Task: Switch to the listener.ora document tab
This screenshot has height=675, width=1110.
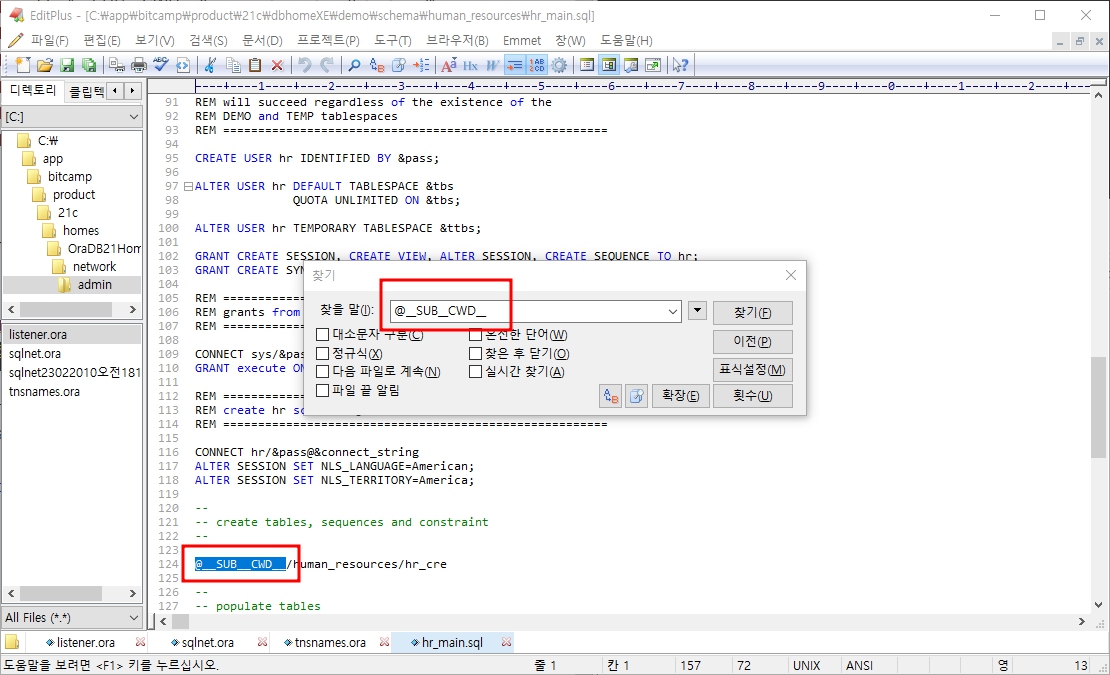Action: click(86, 642)
